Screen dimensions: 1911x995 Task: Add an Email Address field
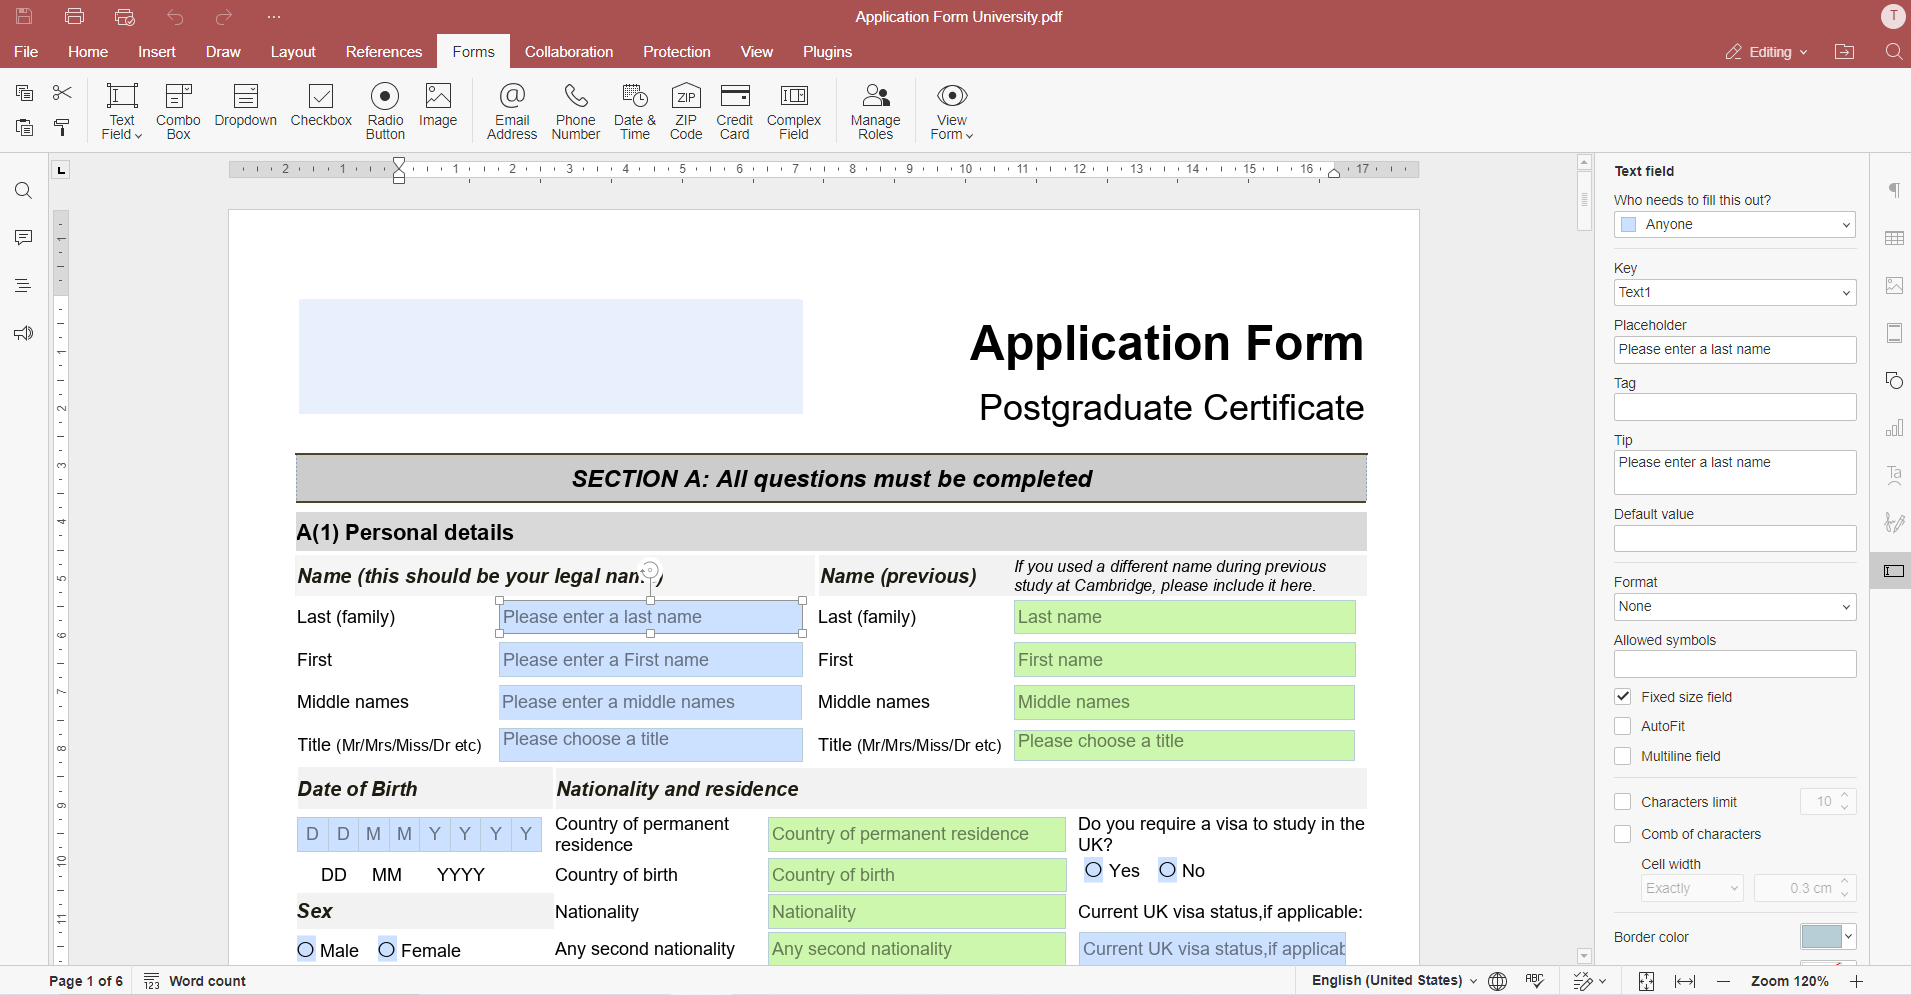(x=512, y=110)
